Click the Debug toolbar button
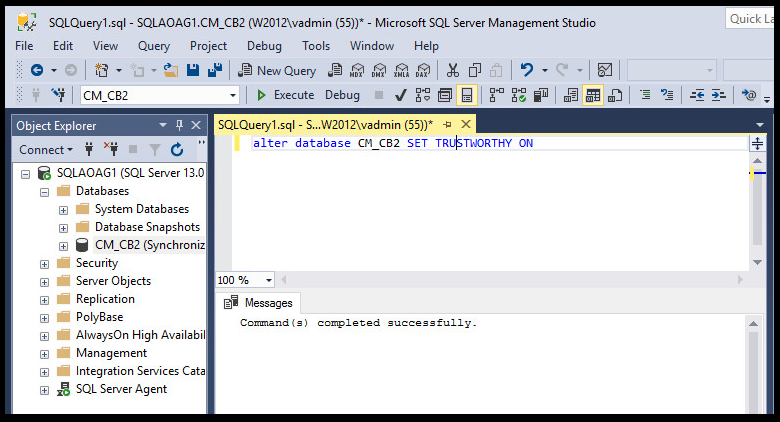This screenshot has height=422, width=780. tap(342, 95)
